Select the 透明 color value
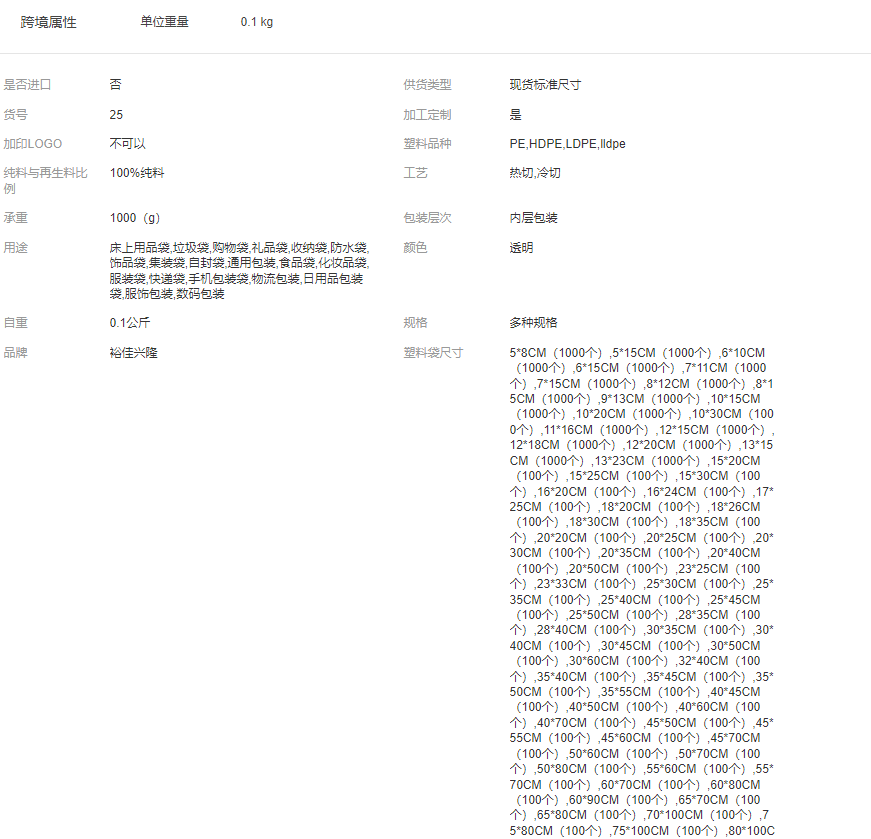871x839 pixels. pos(521,248)
